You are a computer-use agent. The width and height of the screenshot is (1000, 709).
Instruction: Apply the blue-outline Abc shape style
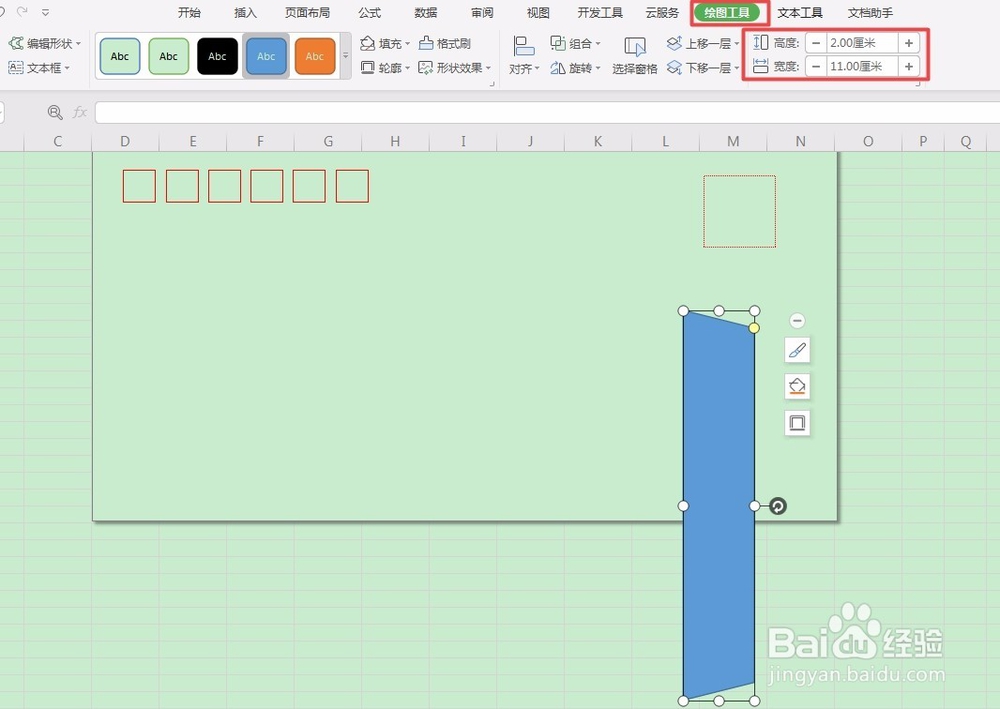click(120, 56)
